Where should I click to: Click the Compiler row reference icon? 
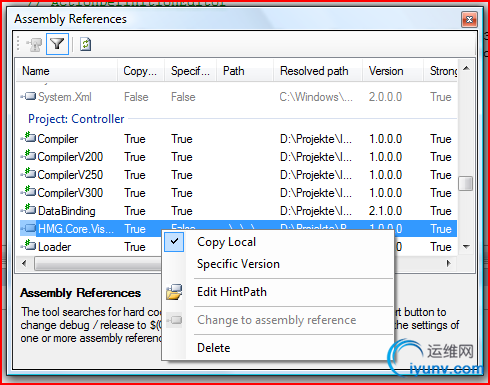29,137
